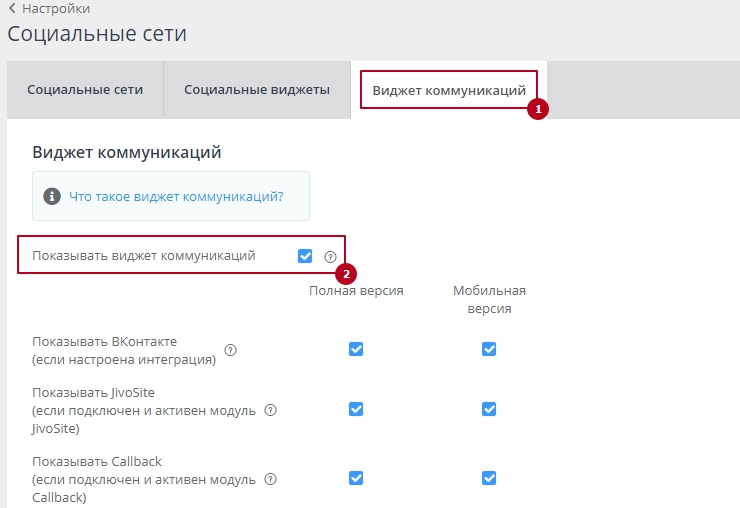Disable Callback for the full version
Viewport: 740px width, 508px height.
click(355, 478)
